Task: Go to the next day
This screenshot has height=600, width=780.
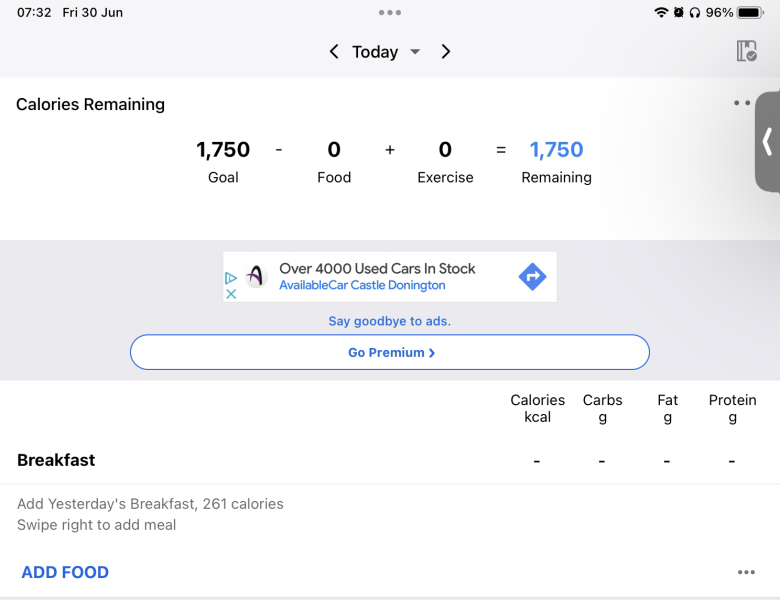Action: click(x=446, y=52)
